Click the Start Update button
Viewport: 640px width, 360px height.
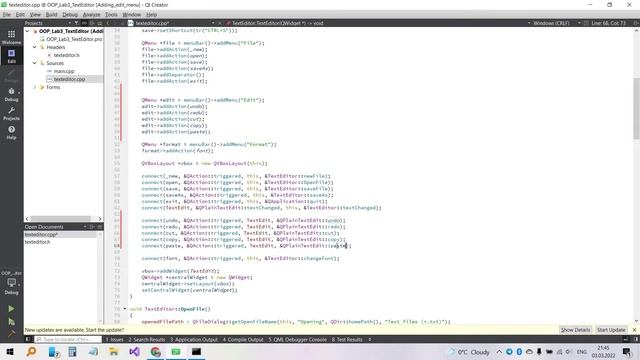611,330
